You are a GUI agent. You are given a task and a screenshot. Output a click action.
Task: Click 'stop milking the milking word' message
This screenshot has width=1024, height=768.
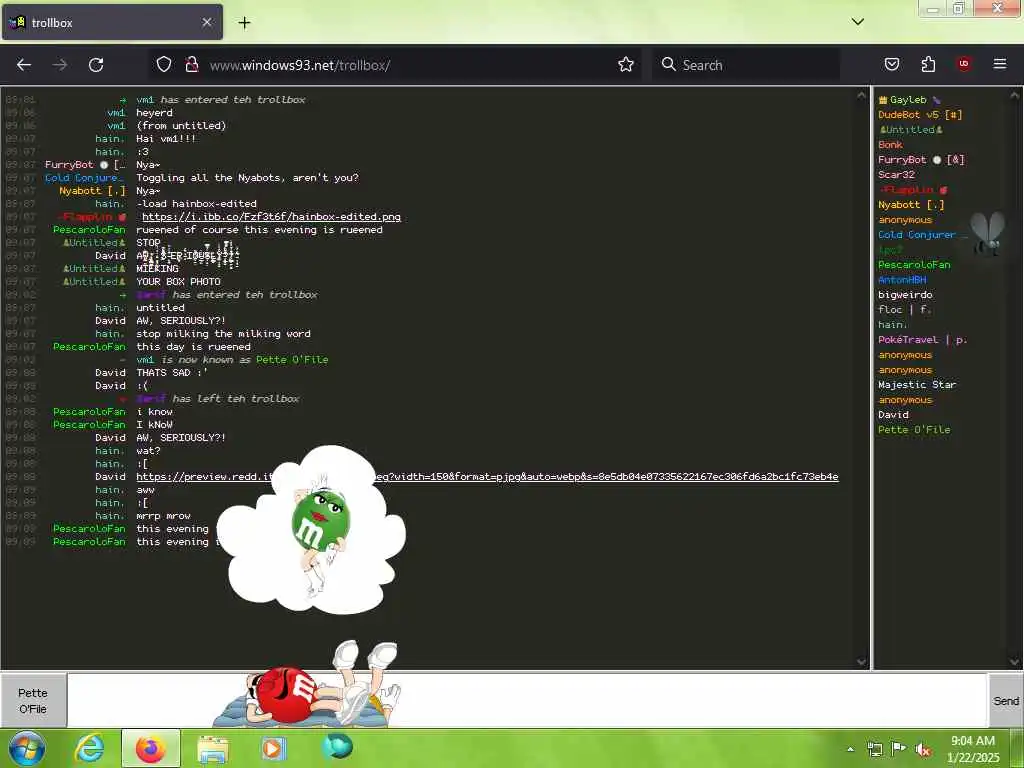pos(223,334)
